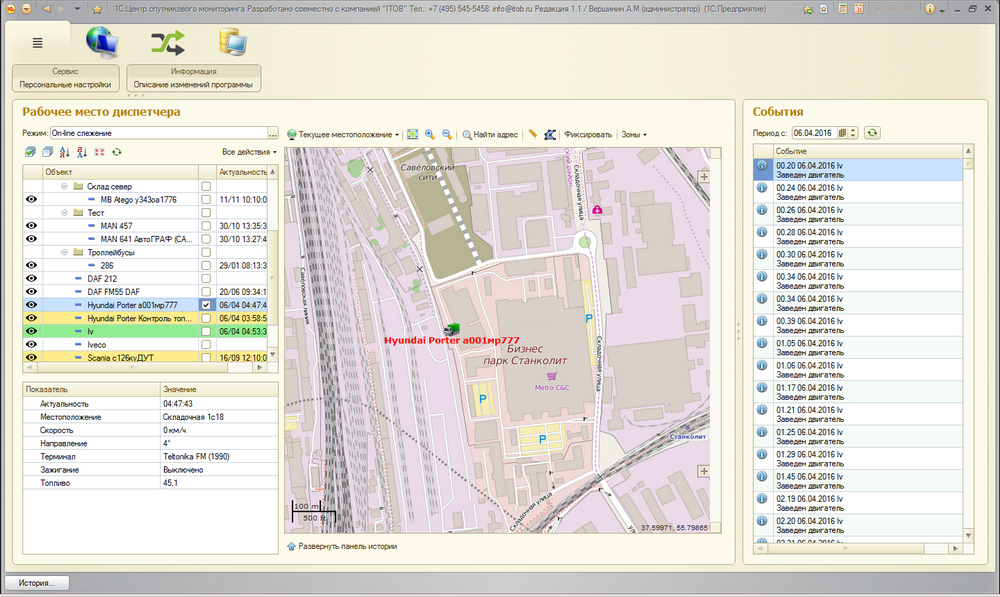This screenshot has width=1000, height=597.
Task: Click the polygon zone drawing icon
Action: 550,134
